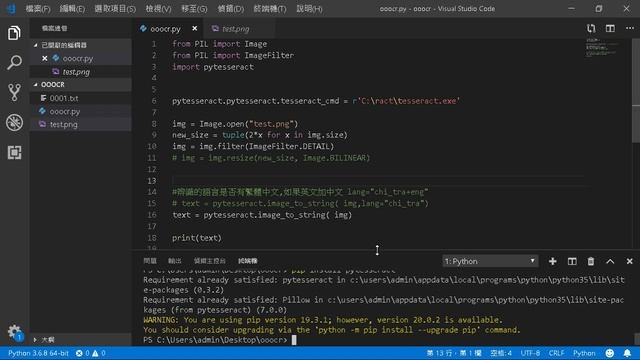Viewport: 640px width, 360px height.
Task: Open the File menu
Action: click(38, 9)
